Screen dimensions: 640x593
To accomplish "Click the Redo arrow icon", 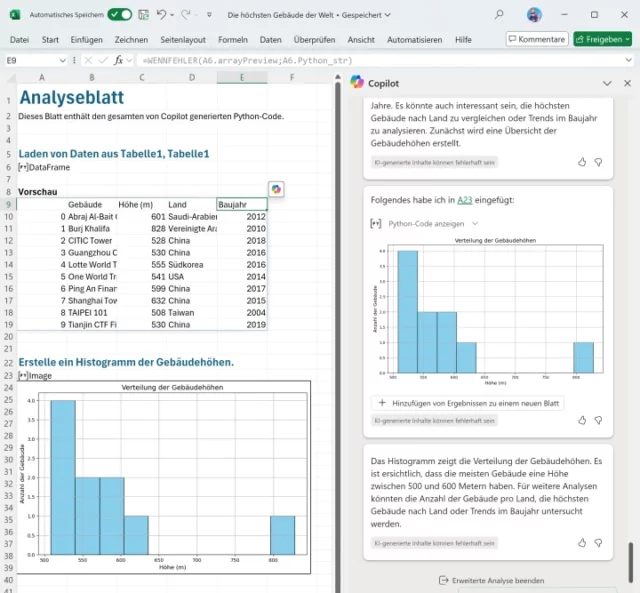I will point(186,15).
